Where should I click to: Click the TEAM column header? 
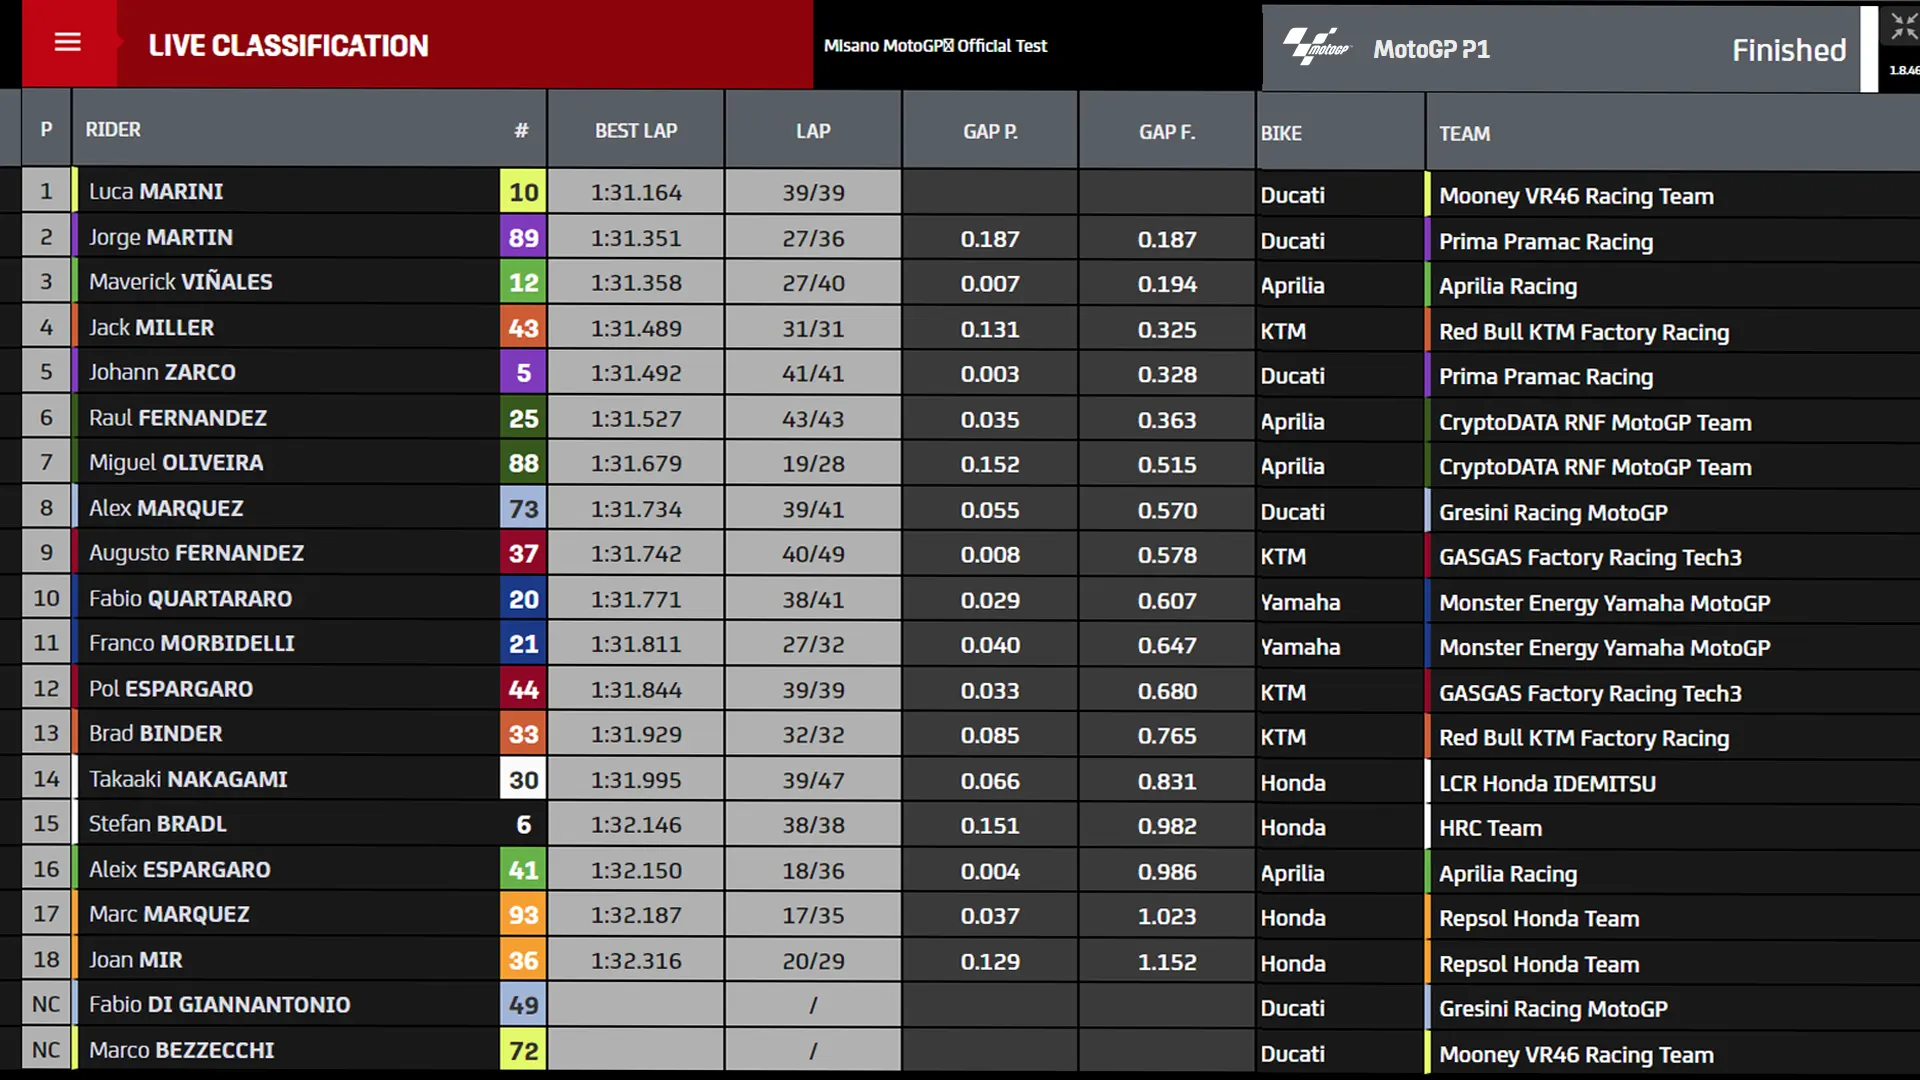click(x=1464, y=134)
